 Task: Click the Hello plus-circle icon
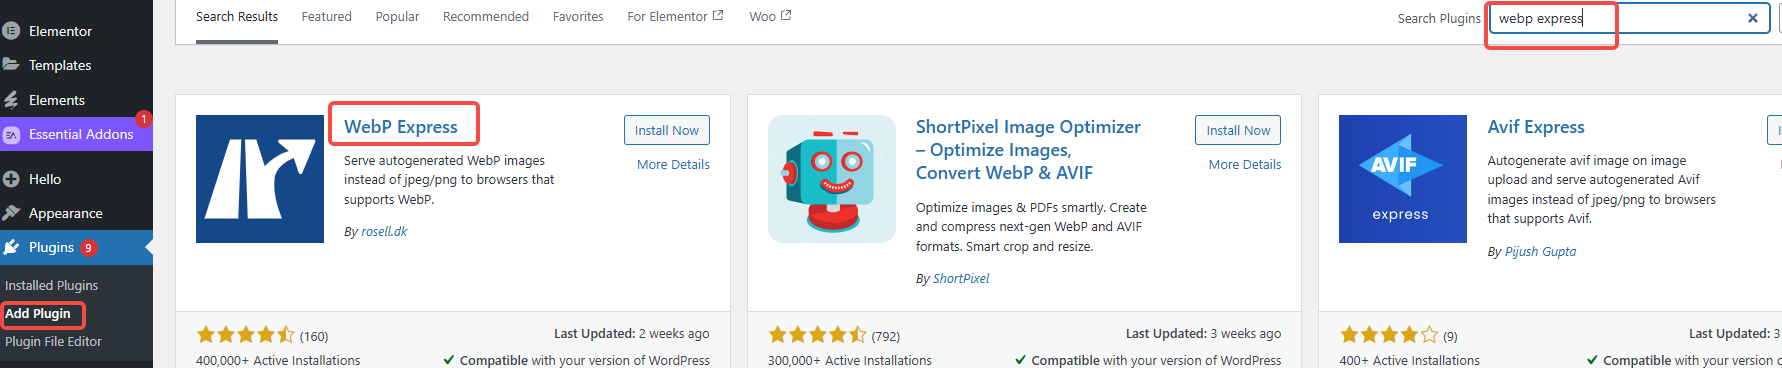pyautogui.click(x=11, y=179)
